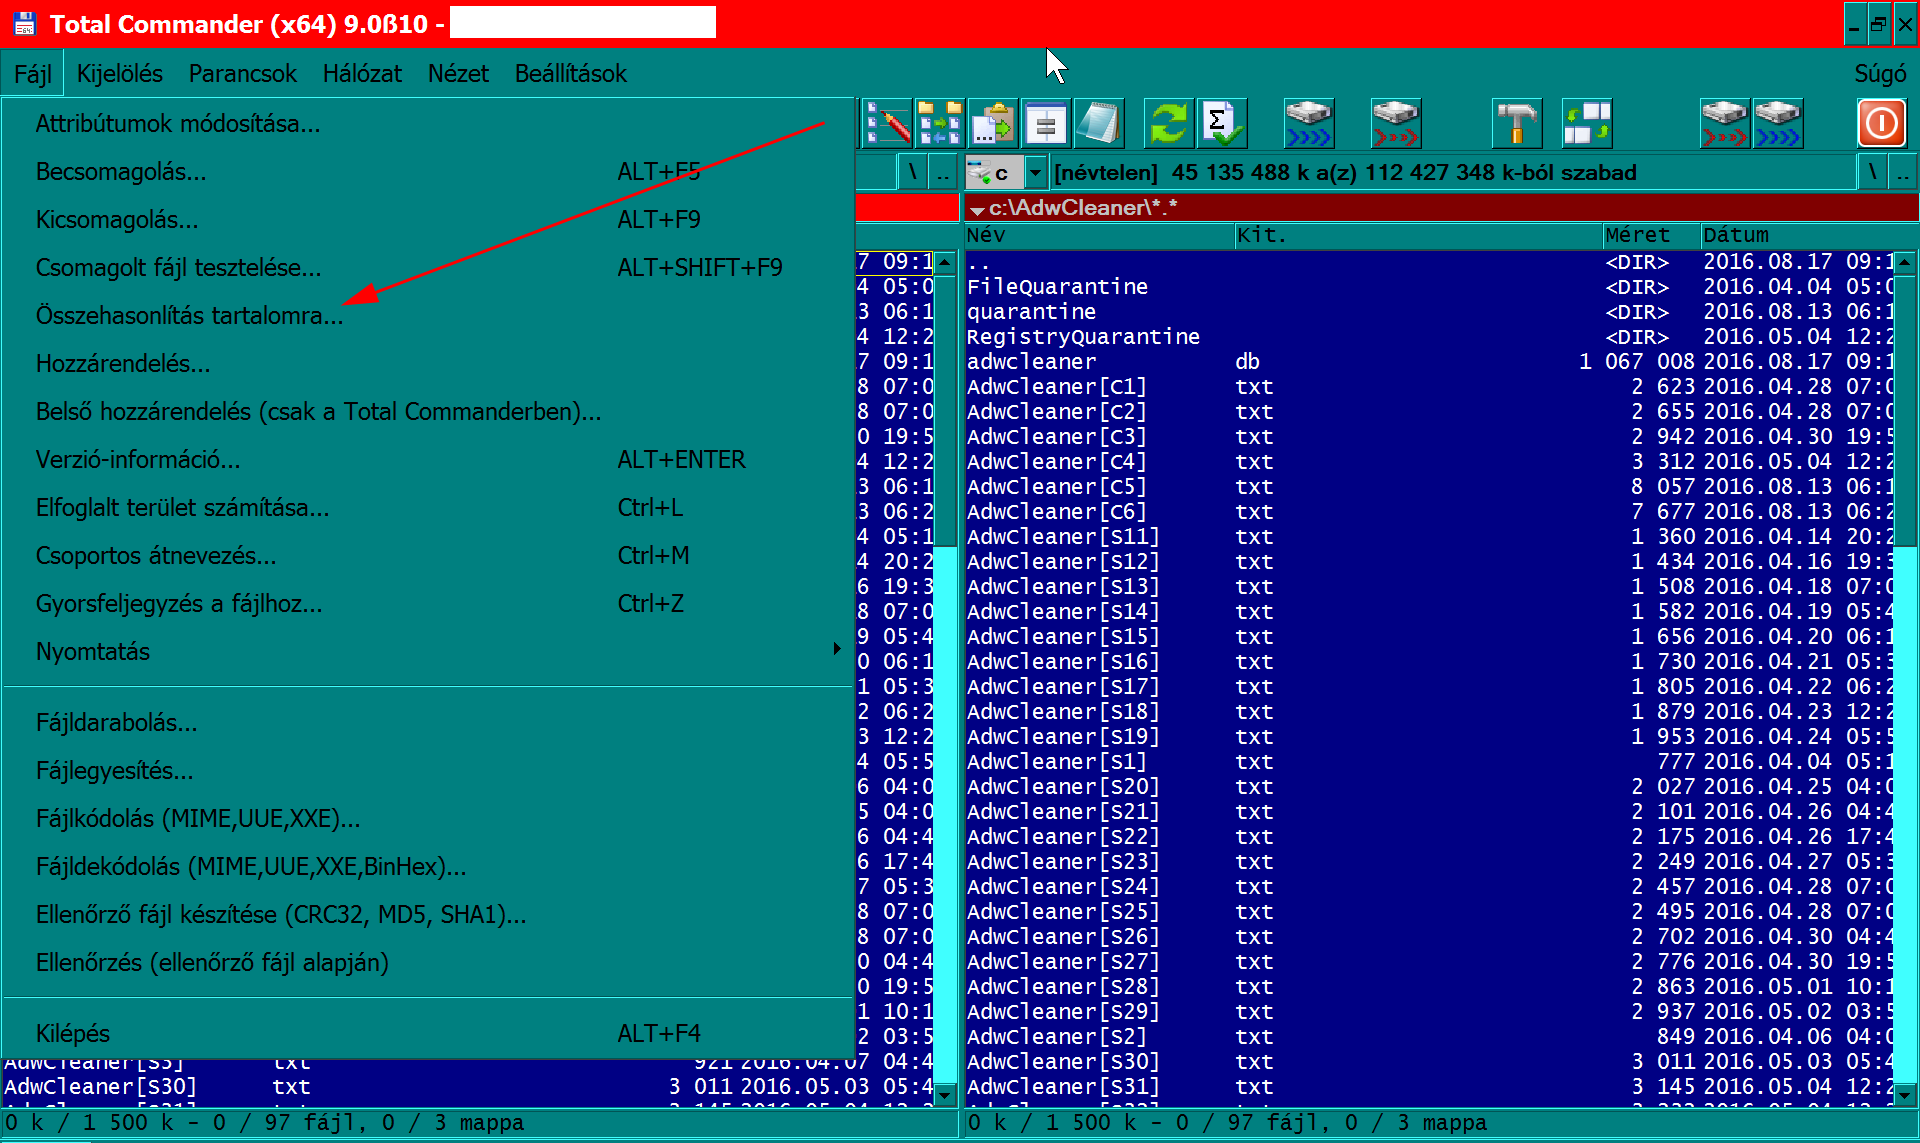Select RegistryQuarantine folder in right panel

(x=1429, y=337)
